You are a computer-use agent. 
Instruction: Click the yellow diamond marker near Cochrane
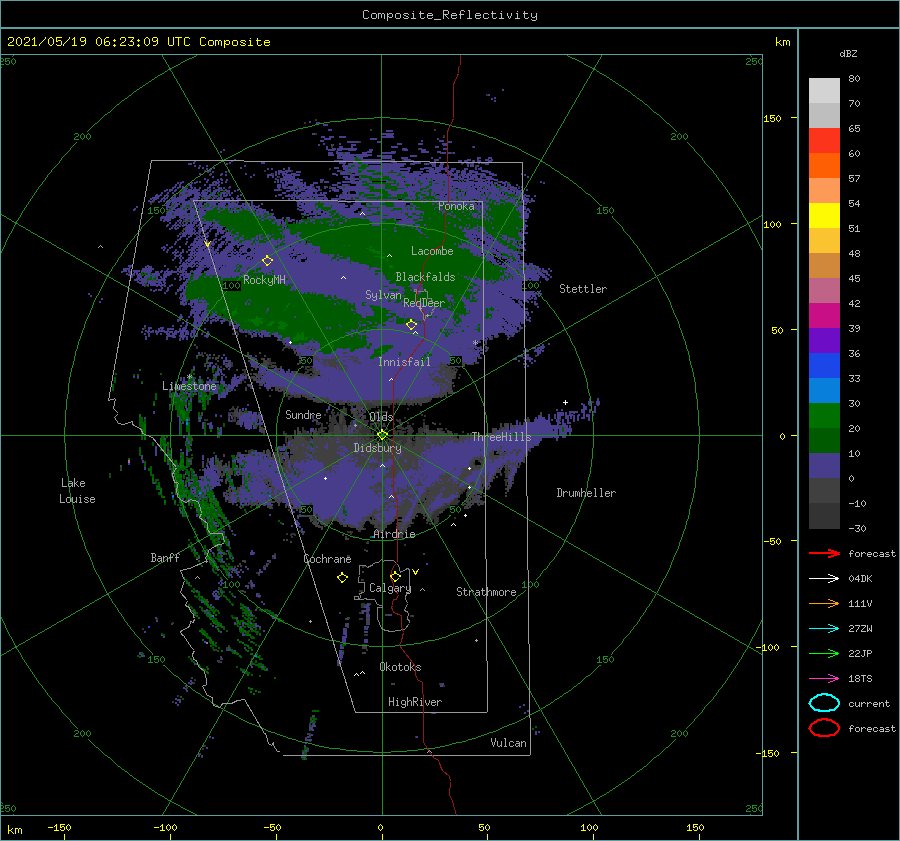[x=342, y=578]
